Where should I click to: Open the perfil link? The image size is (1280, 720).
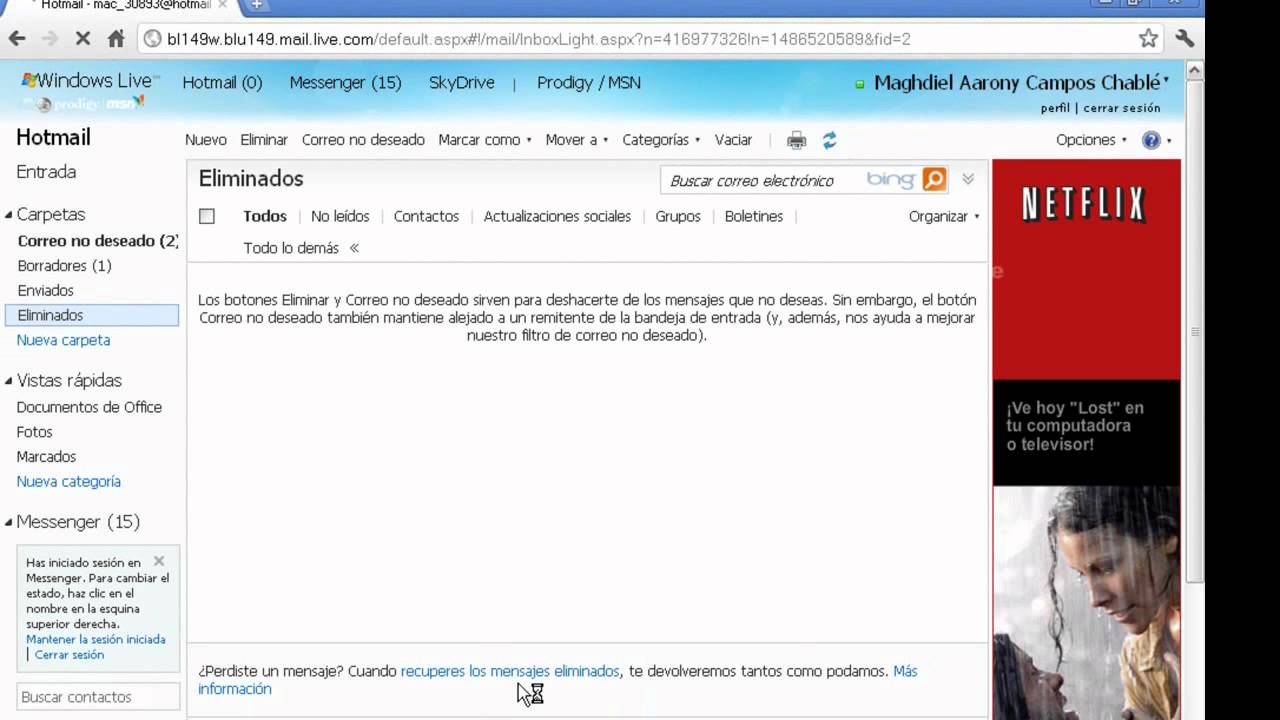(x=1055, y=108)
